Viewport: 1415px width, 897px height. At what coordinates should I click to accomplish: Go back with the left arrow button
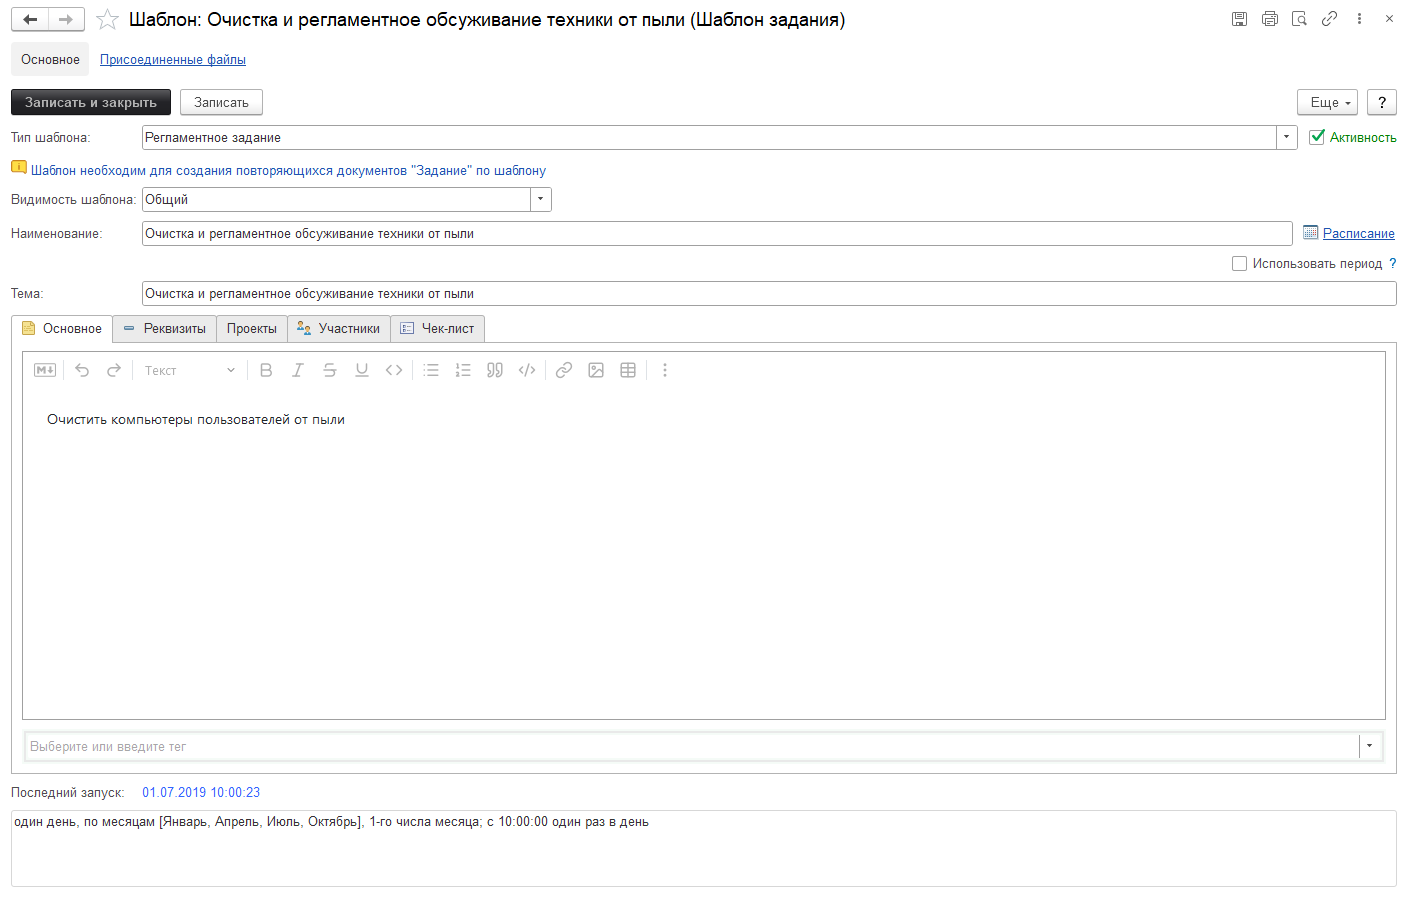(30, 20)
